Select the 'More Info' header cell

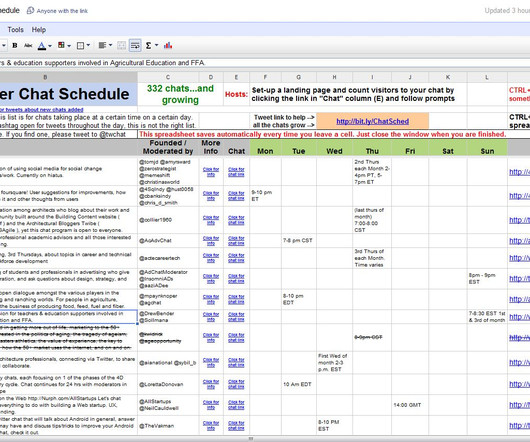[x=211, y=147]
